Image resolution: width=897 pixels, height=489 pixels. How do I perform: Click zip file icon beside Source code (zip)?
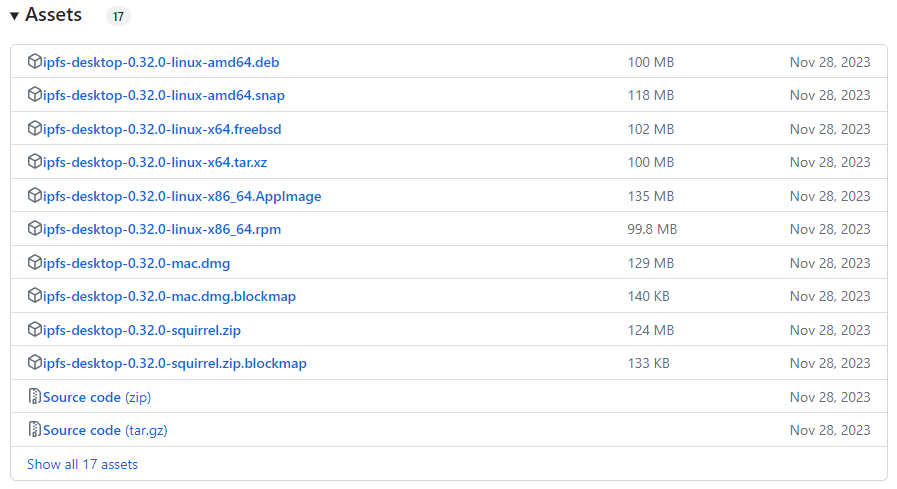coord(34,396)
